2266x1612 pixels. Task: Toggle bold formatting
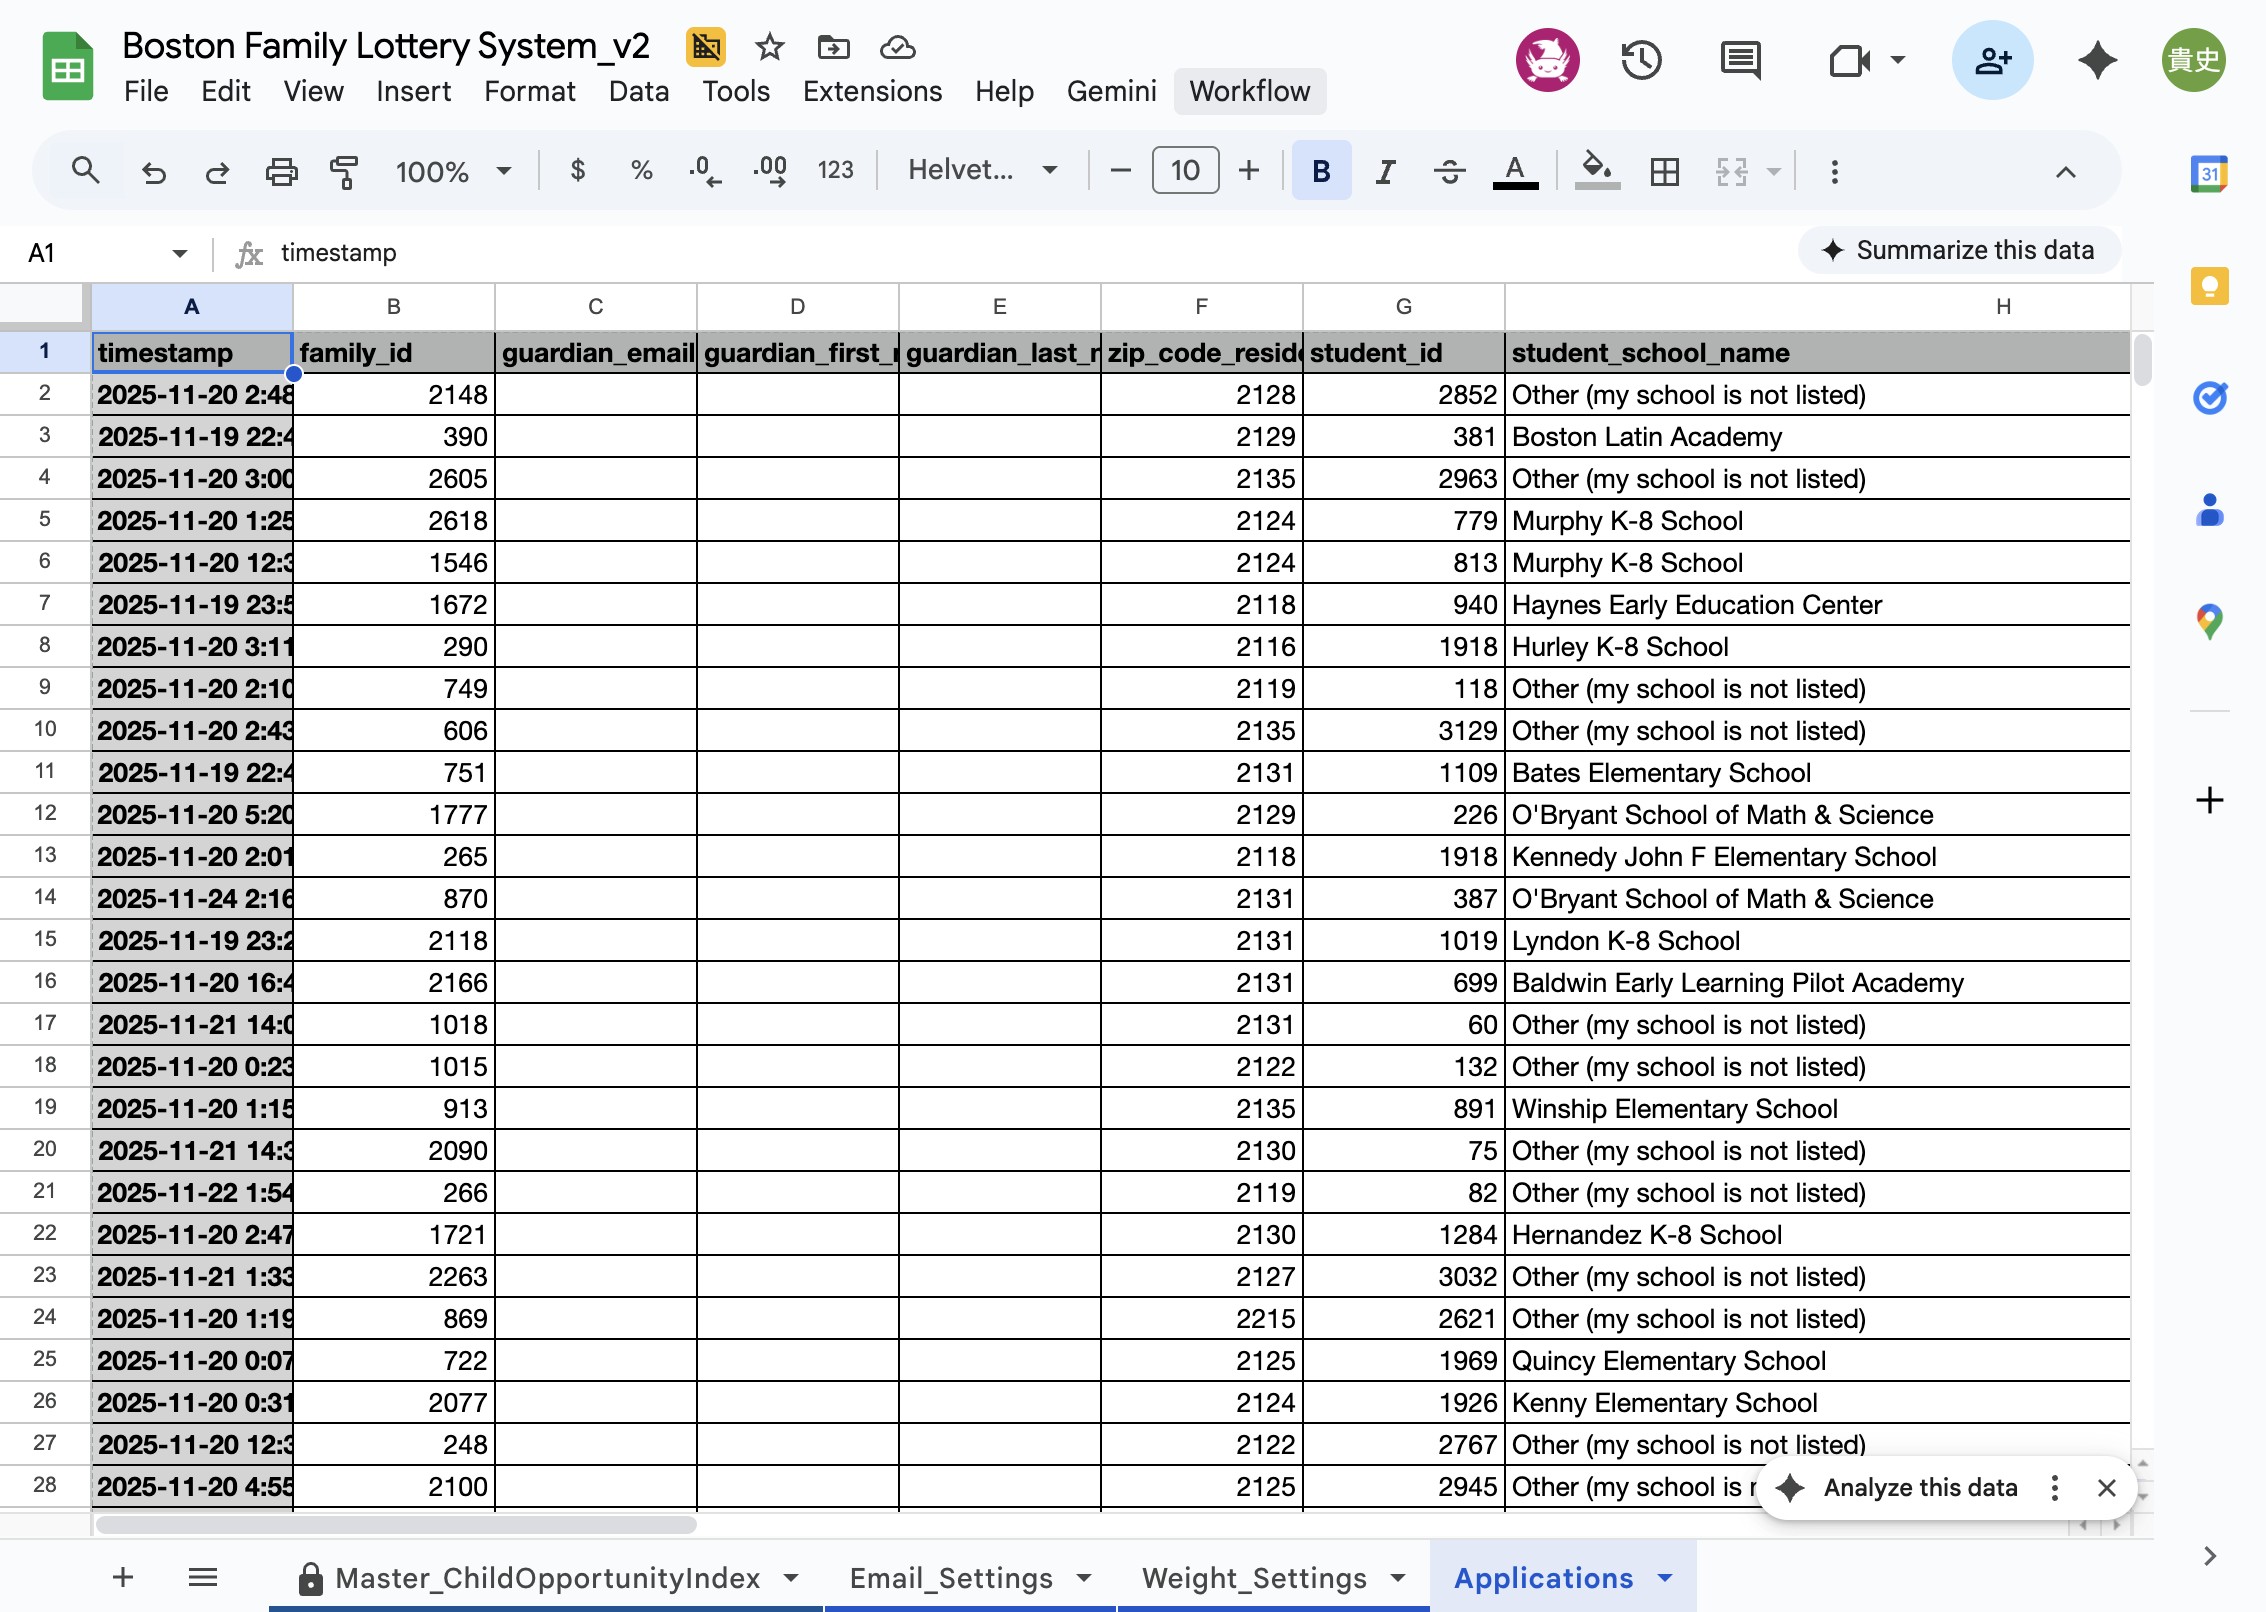tap(1321, 171)
